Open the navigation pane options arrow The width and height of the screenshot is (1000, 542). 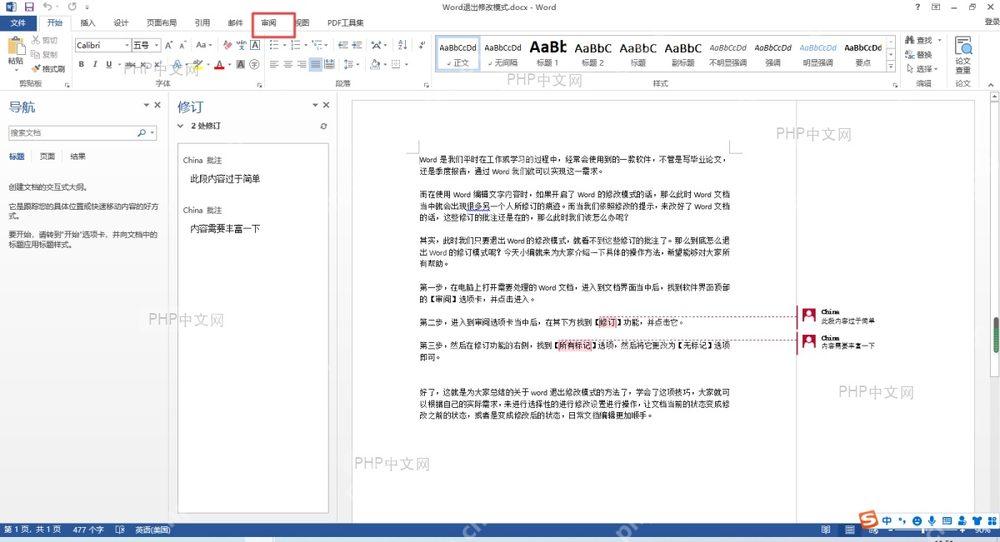(x=146, y=105)
